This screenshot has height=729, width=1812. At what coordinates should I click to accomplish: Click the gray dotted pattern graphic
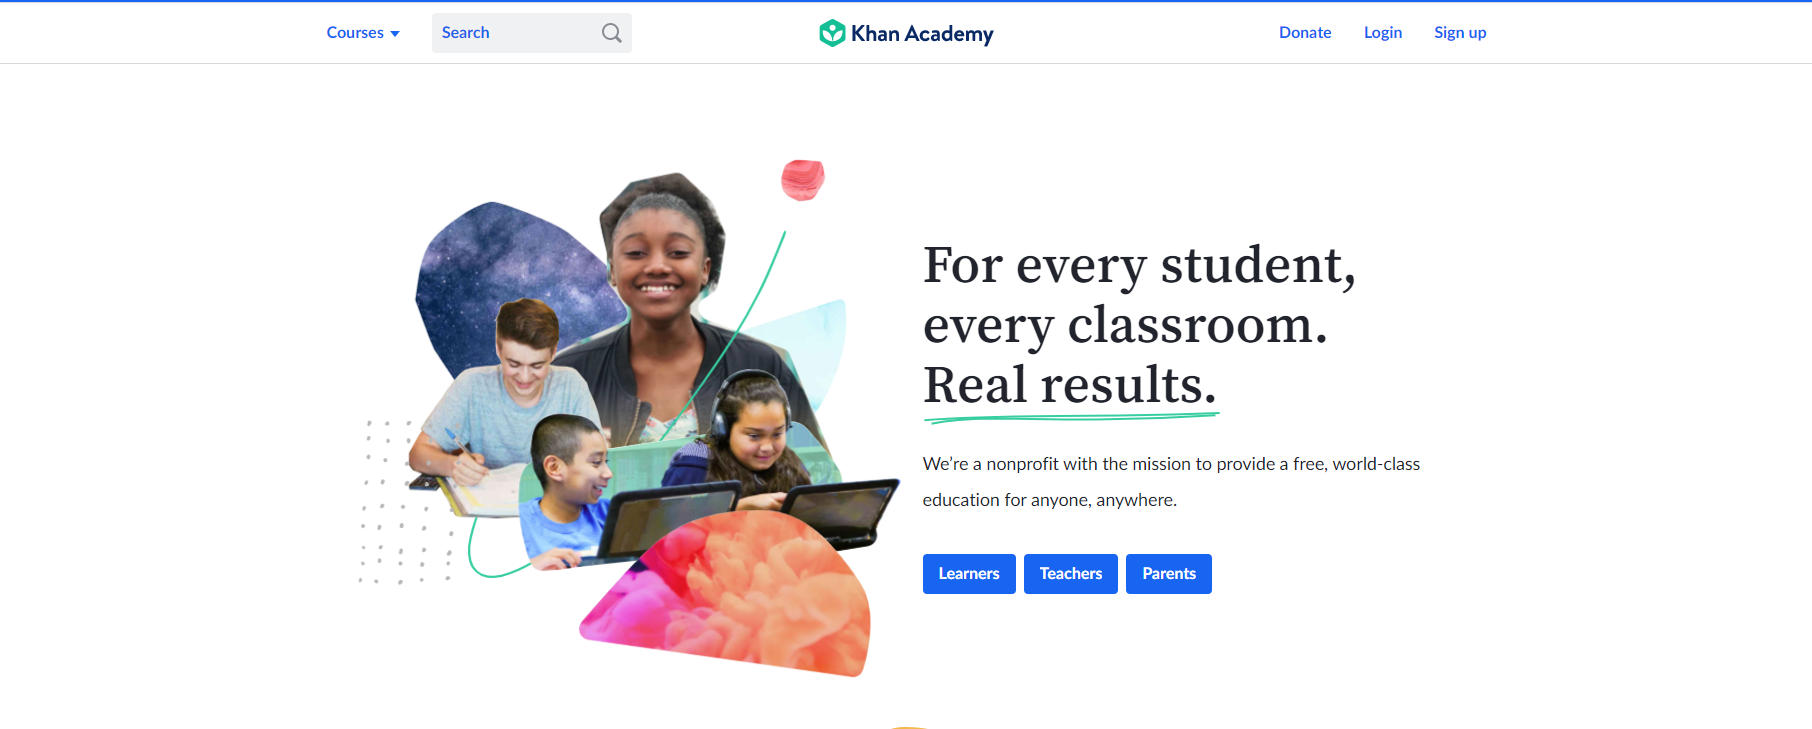(405, 502)
